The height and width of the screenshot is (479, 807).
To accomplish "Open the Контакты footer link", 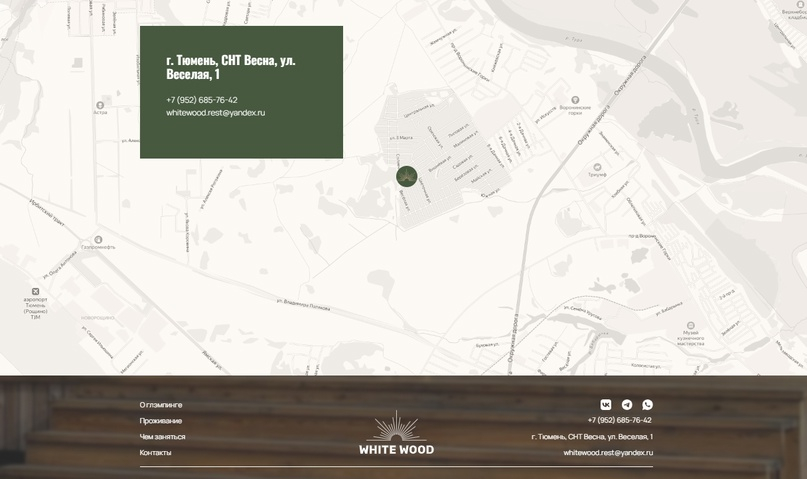I will [x=155, y=453].
